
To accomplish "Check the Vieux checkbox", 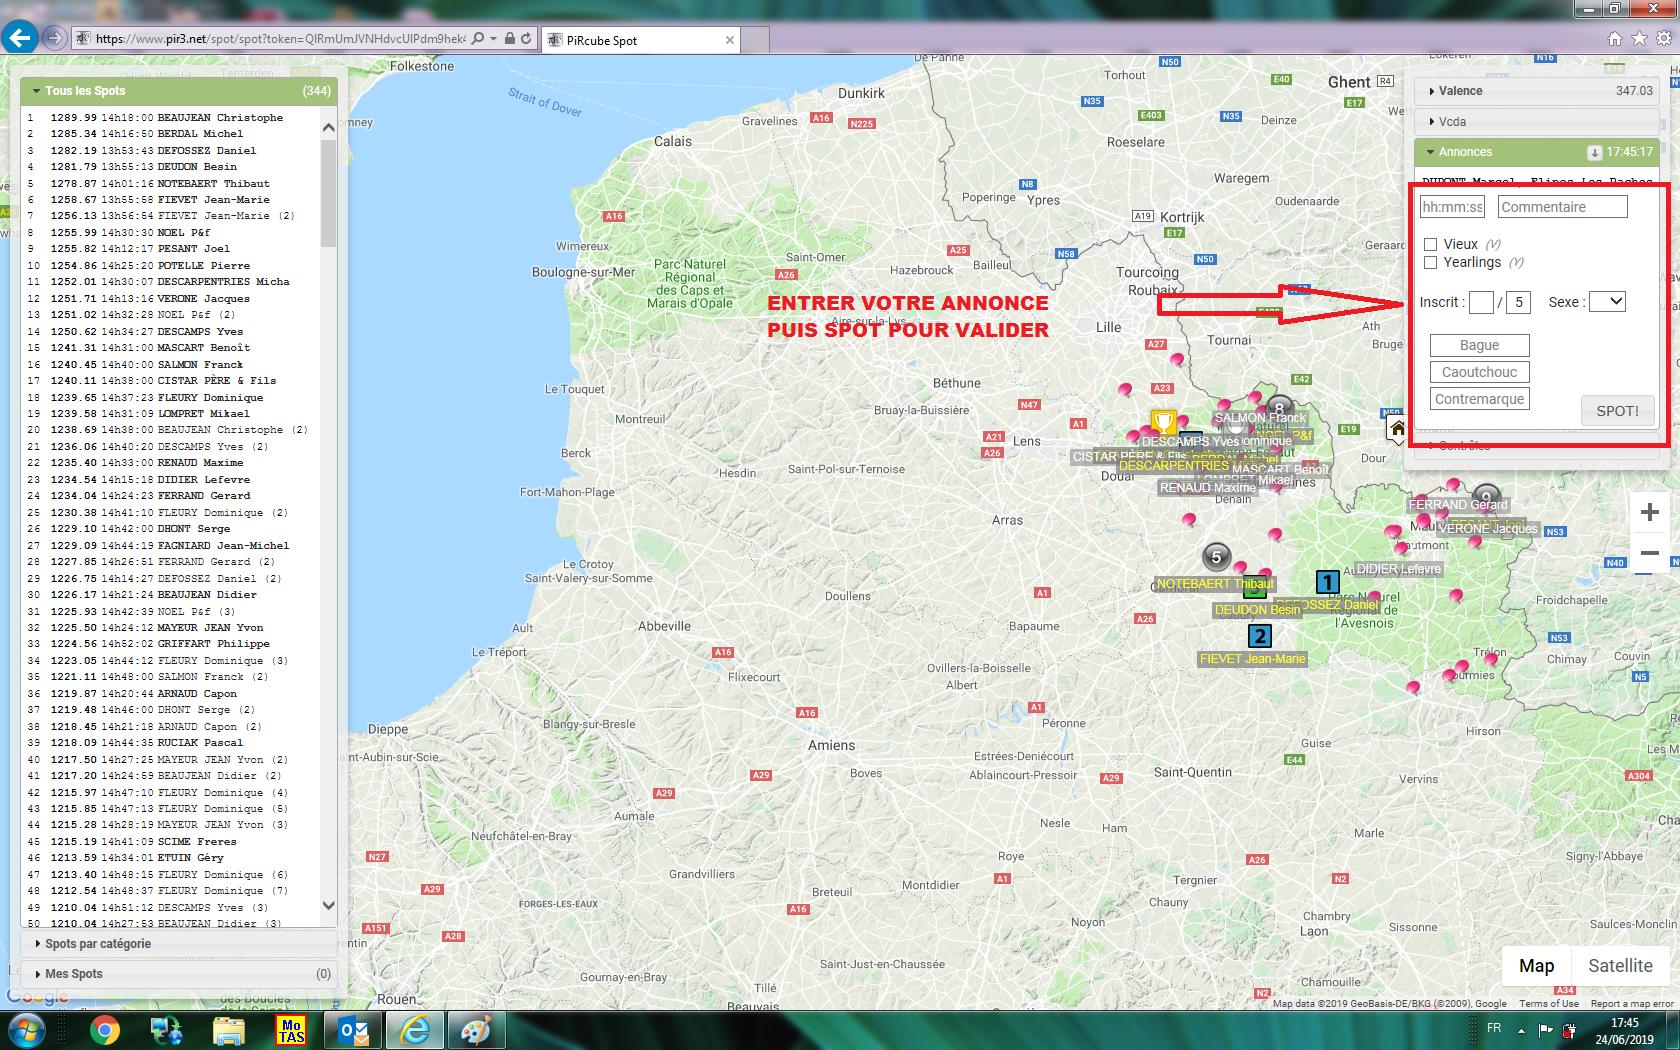I will (1430, 245).
